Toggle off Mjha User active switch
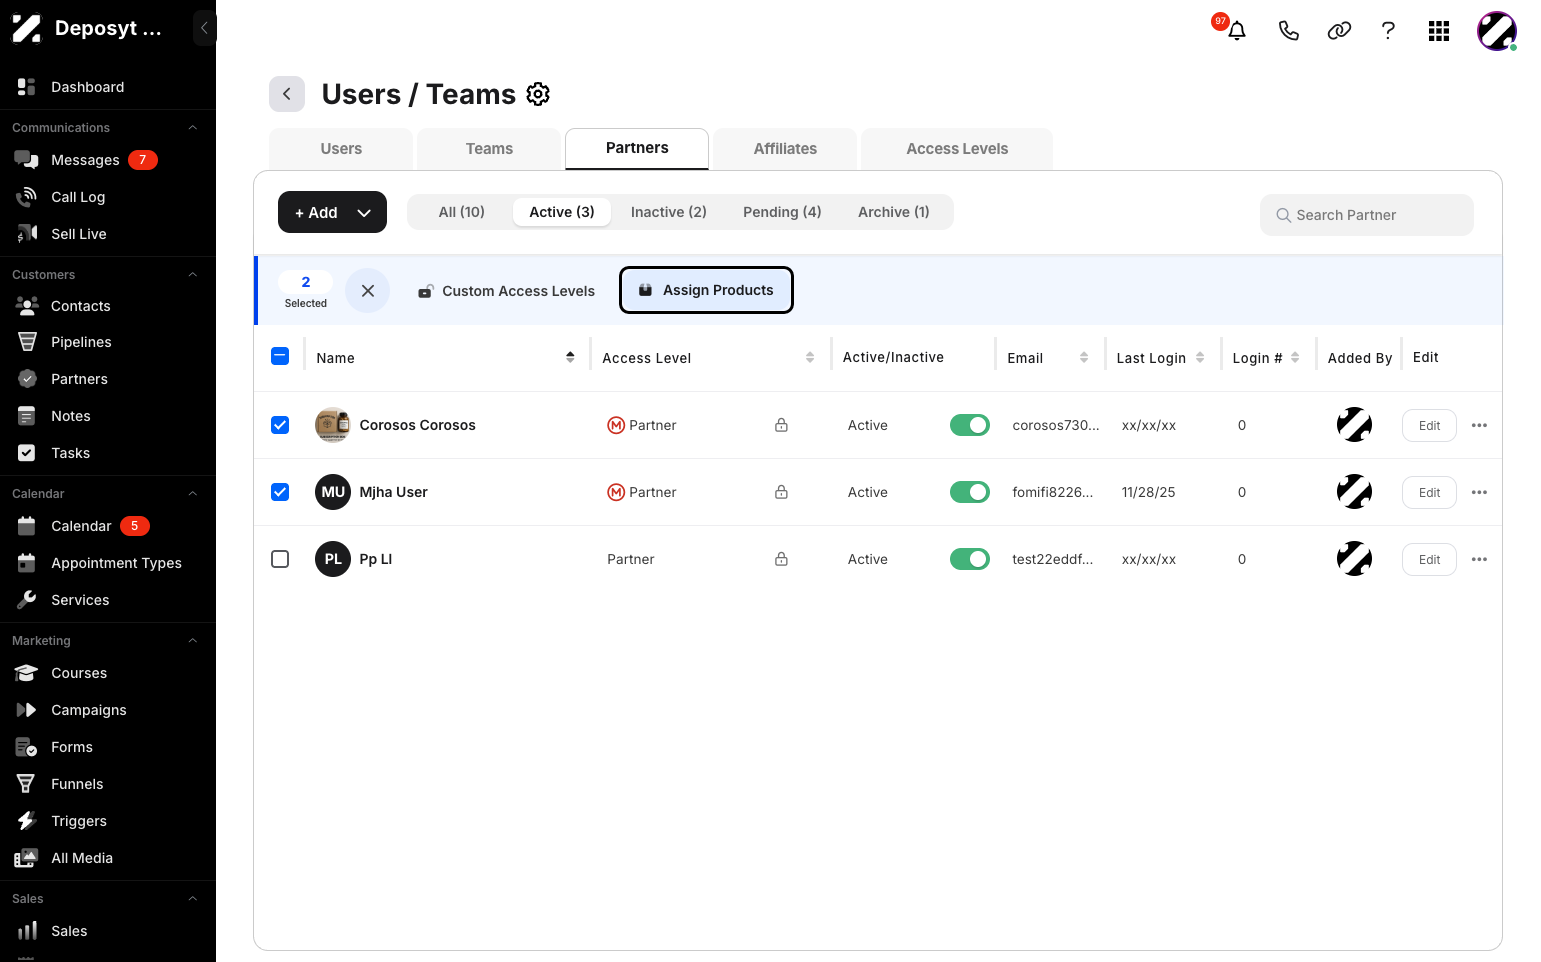This screenshot has width=1541, height=962. point(969,492)
